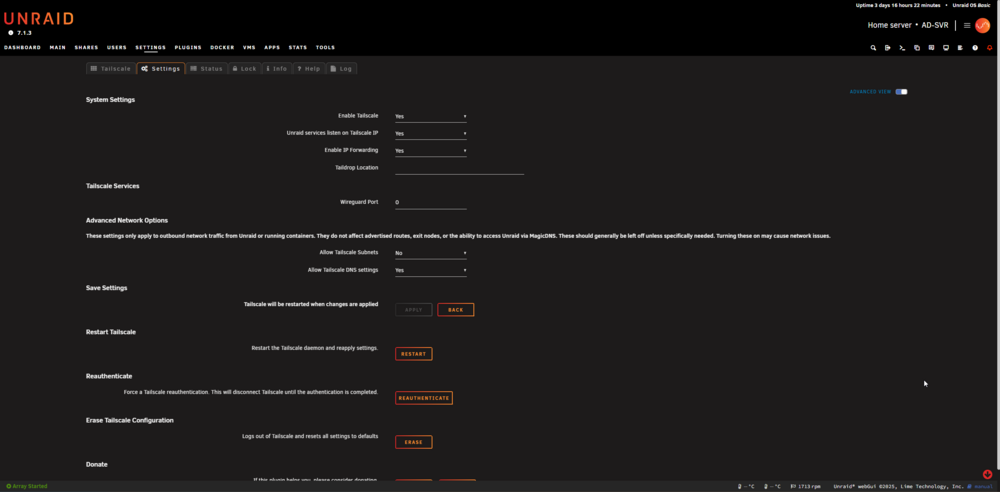Switch to the Tailscale tab

(110, 68)
